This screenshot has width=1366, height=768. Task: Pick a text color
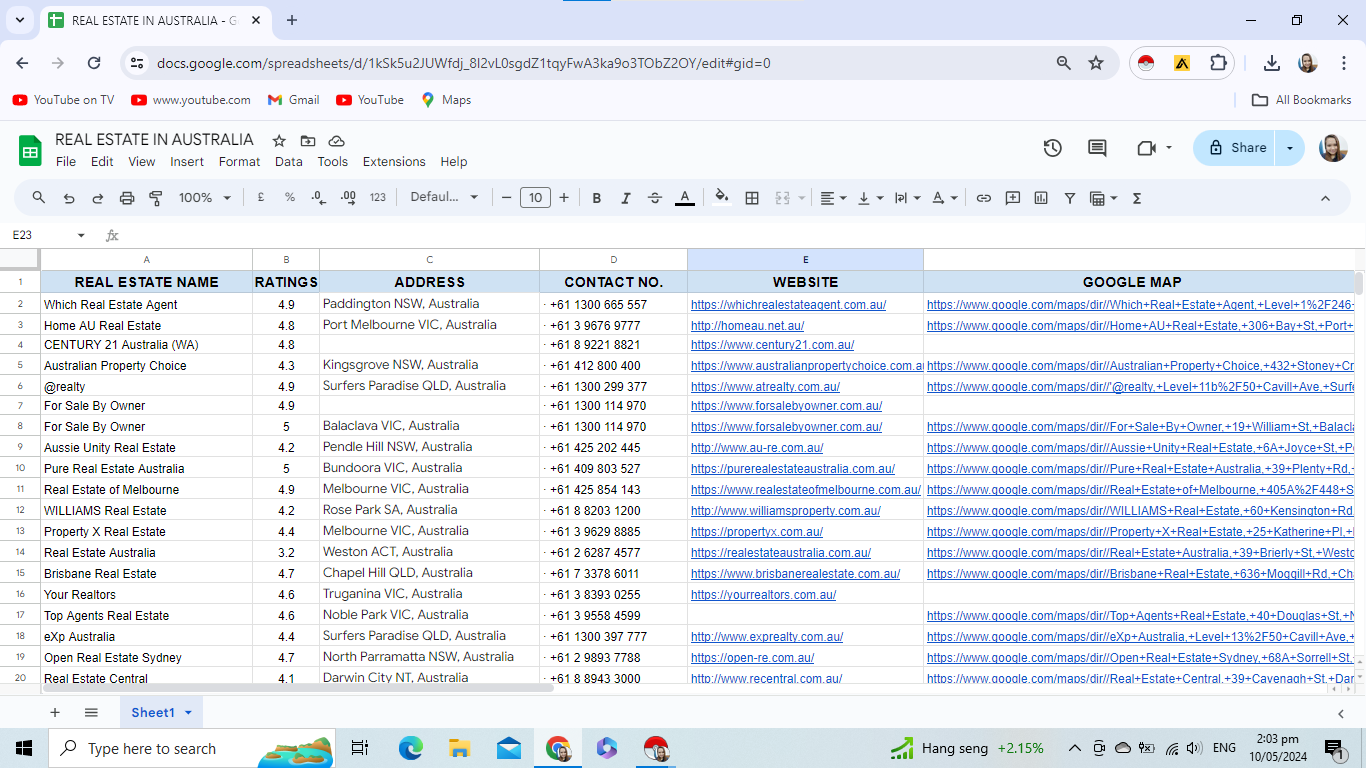(x=684, y=198)
